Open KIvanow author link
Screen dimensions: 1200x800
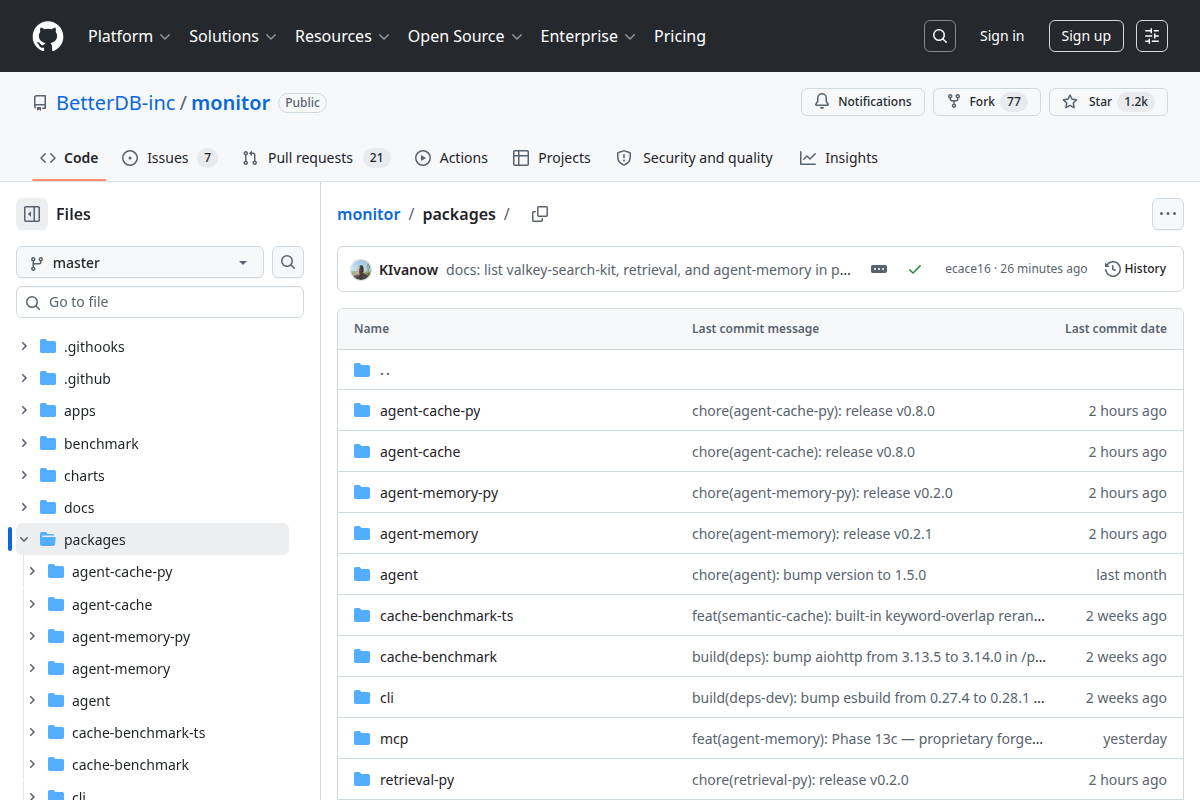click(x=409, y=269)
